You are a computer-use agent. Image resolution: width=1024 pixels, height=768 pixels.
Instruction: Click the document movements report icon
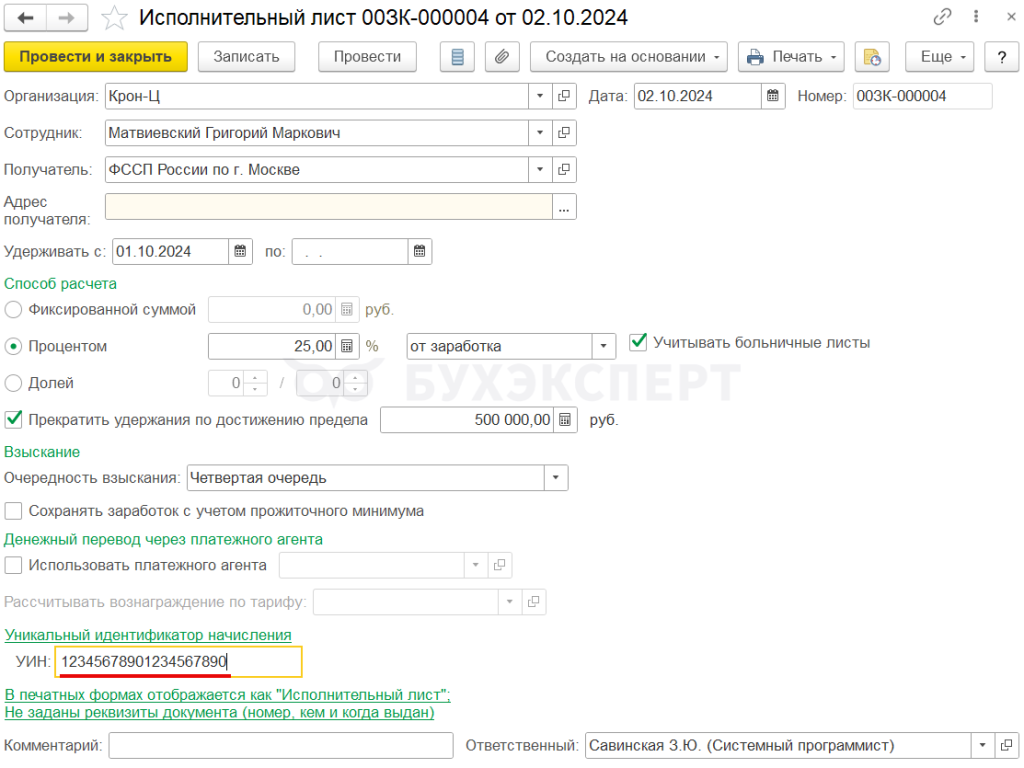click(x=458, y=57)
